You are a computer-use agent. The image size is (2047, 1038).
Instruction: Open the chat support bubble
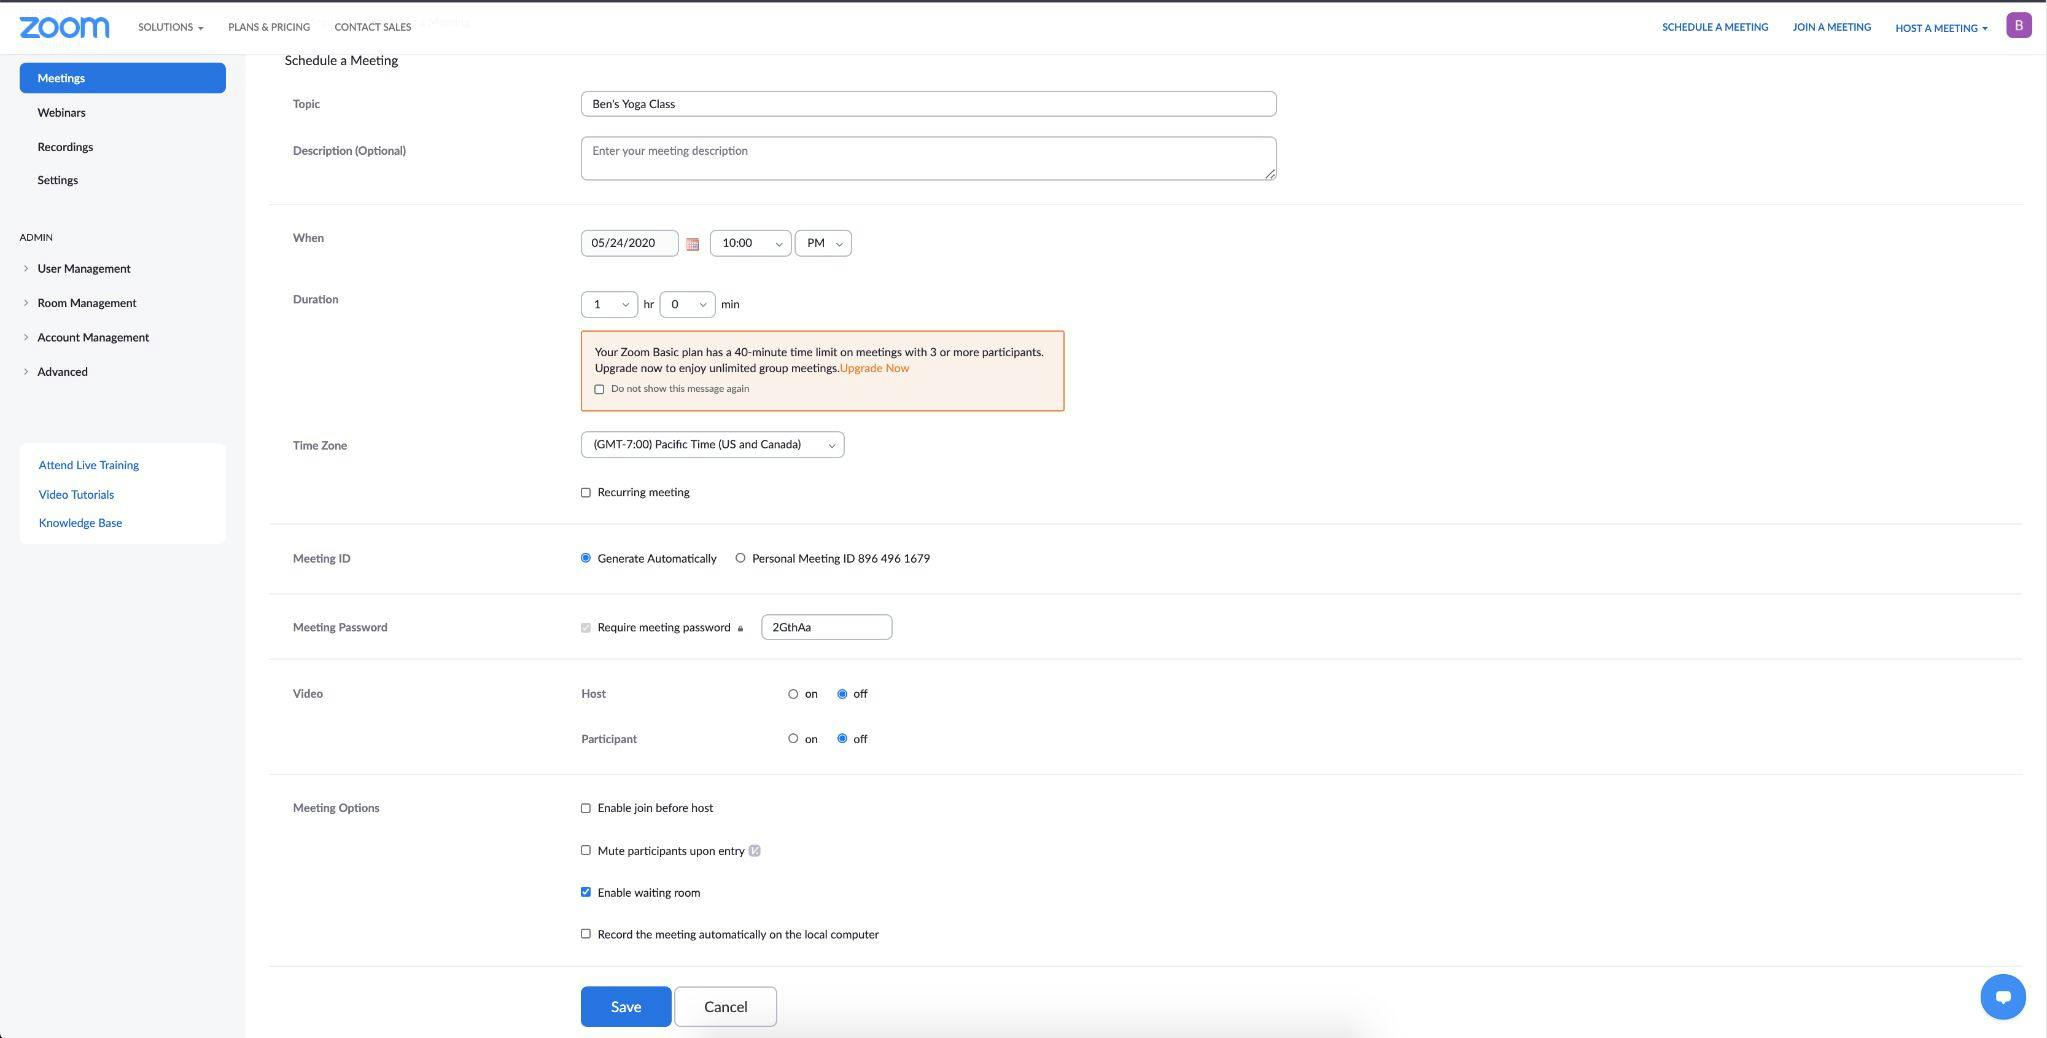click(2002, 996)
